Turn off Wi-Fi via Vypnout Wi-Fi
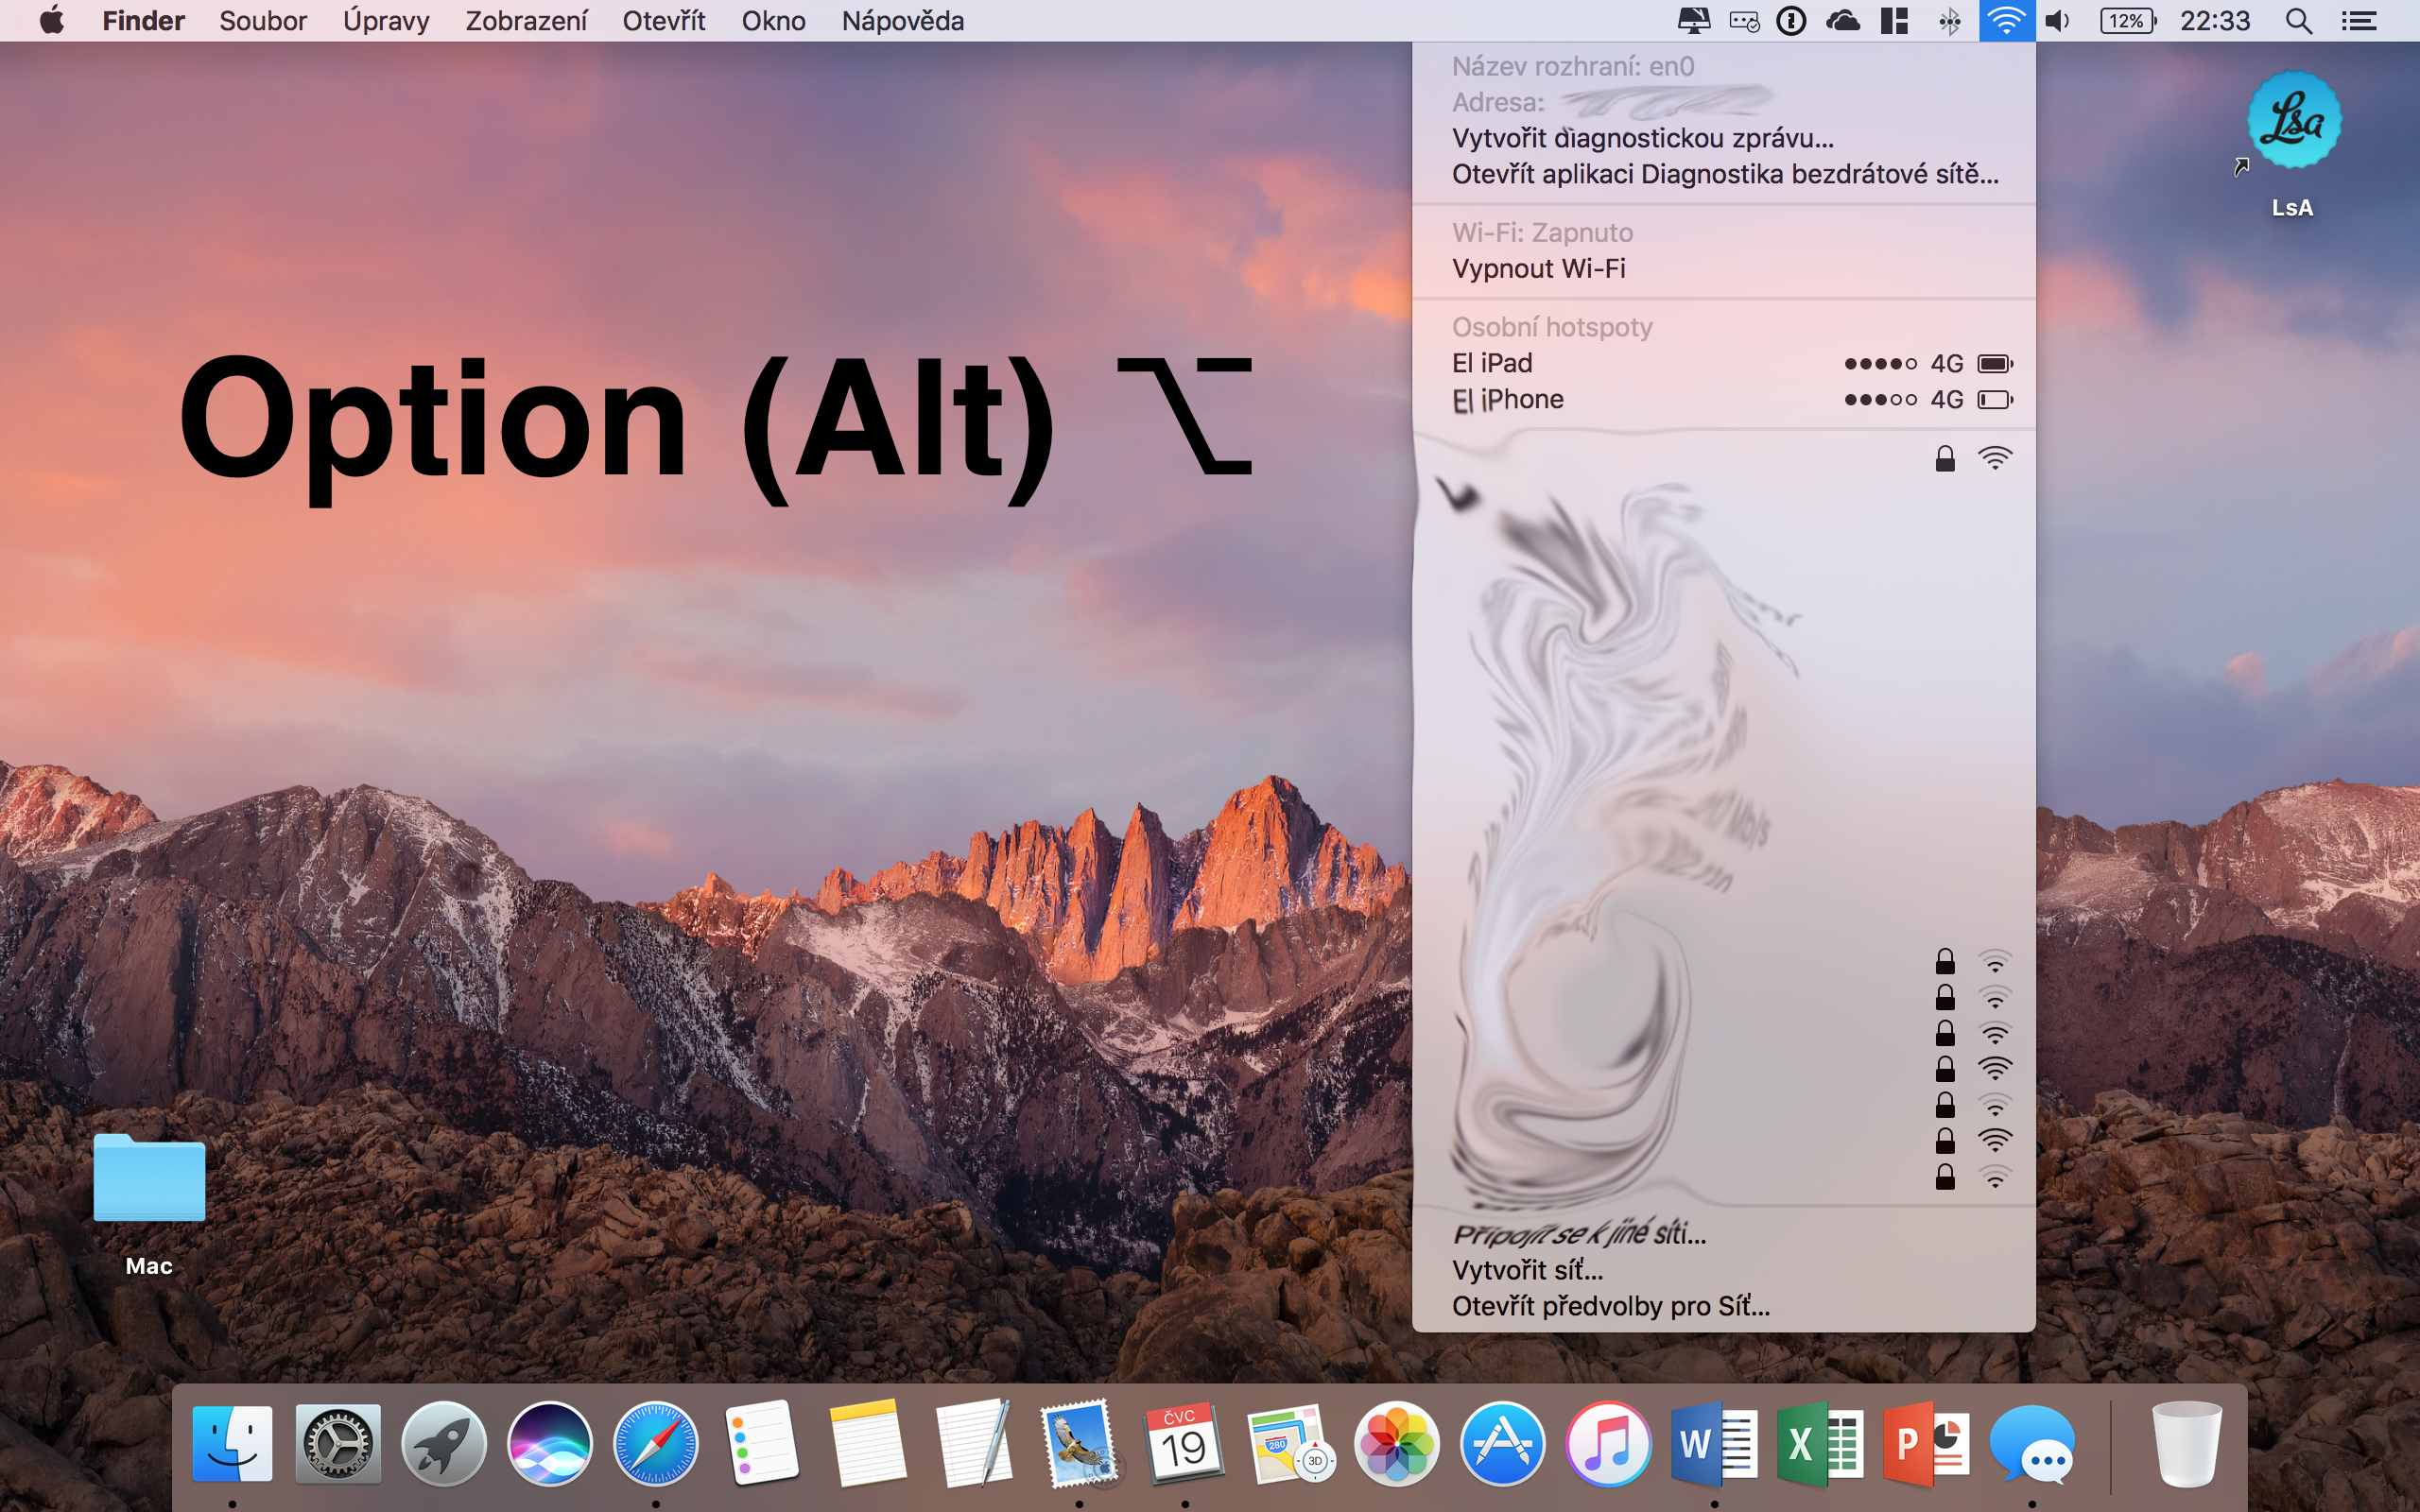The height and width of the screenshot is (1512, 2420). click(1538, 269)
